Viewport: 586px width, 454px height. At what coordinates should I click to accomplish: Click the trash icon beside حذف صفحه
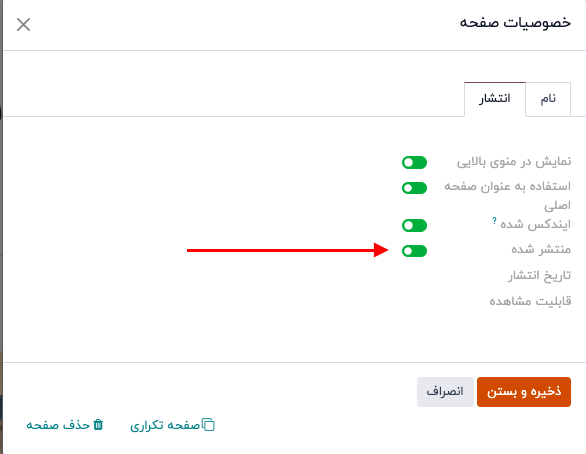coord(98,424)
